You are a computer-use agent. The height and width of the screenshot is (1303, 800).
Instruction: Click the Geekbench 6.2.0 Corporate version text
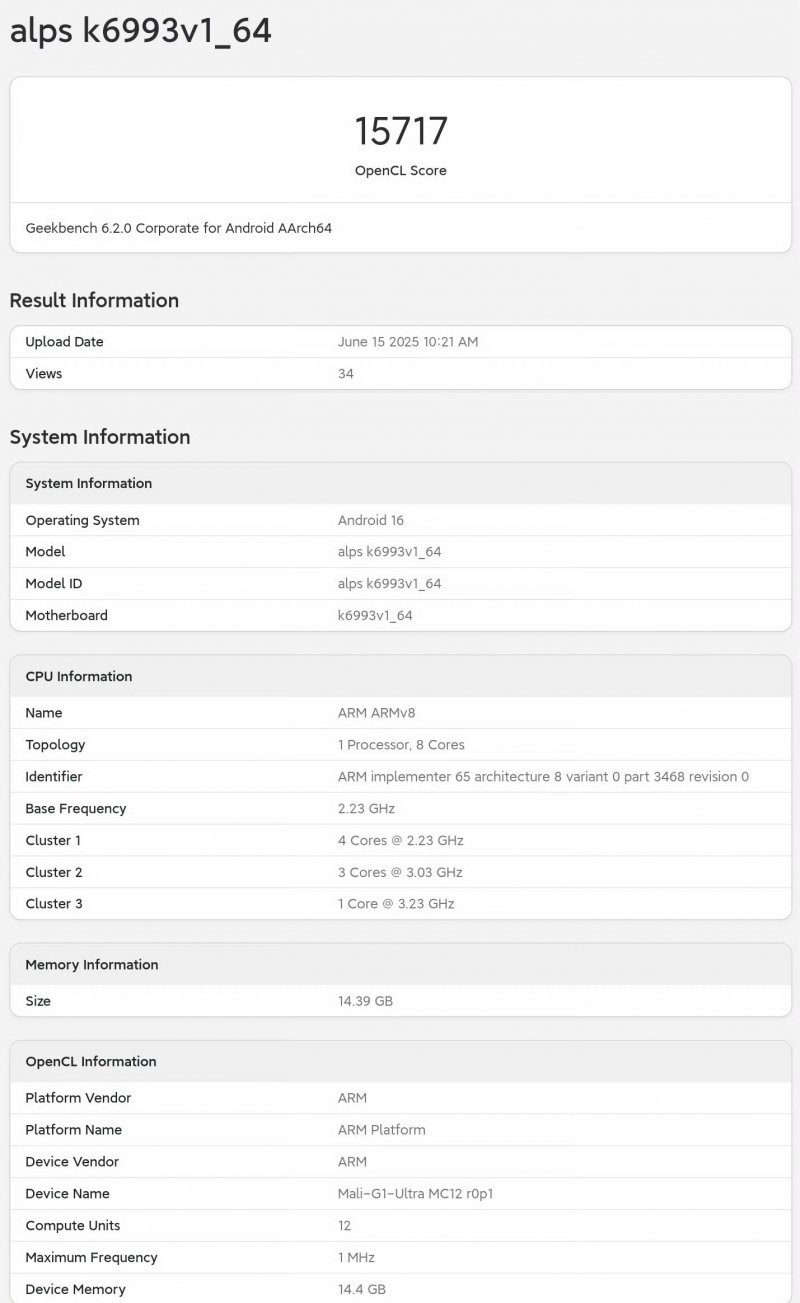(x=180, y=228)
